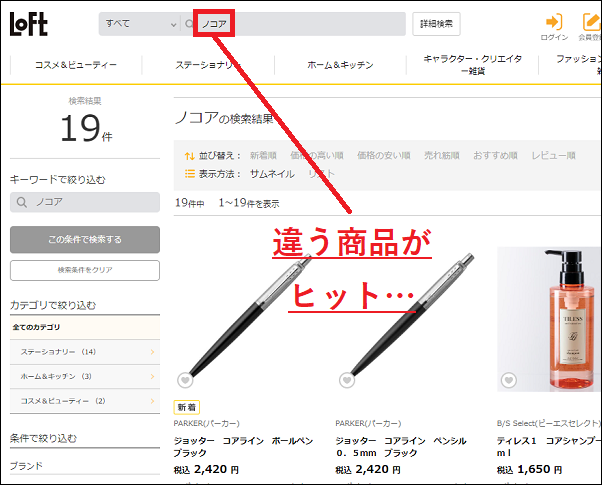Favorite the Parker ボールペン with its heart icon
This screenshot has height=485, width=602.
(x=184, y=380)
